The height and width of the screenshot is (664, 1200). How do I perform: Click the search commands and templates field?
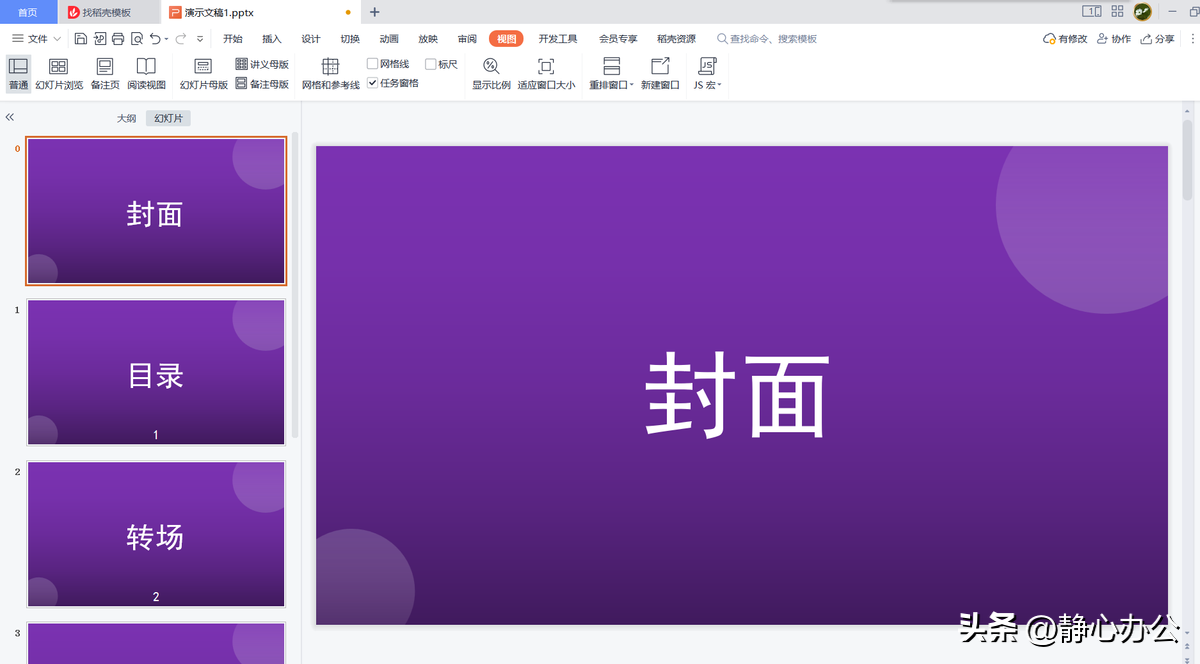(x=768, y=39)
